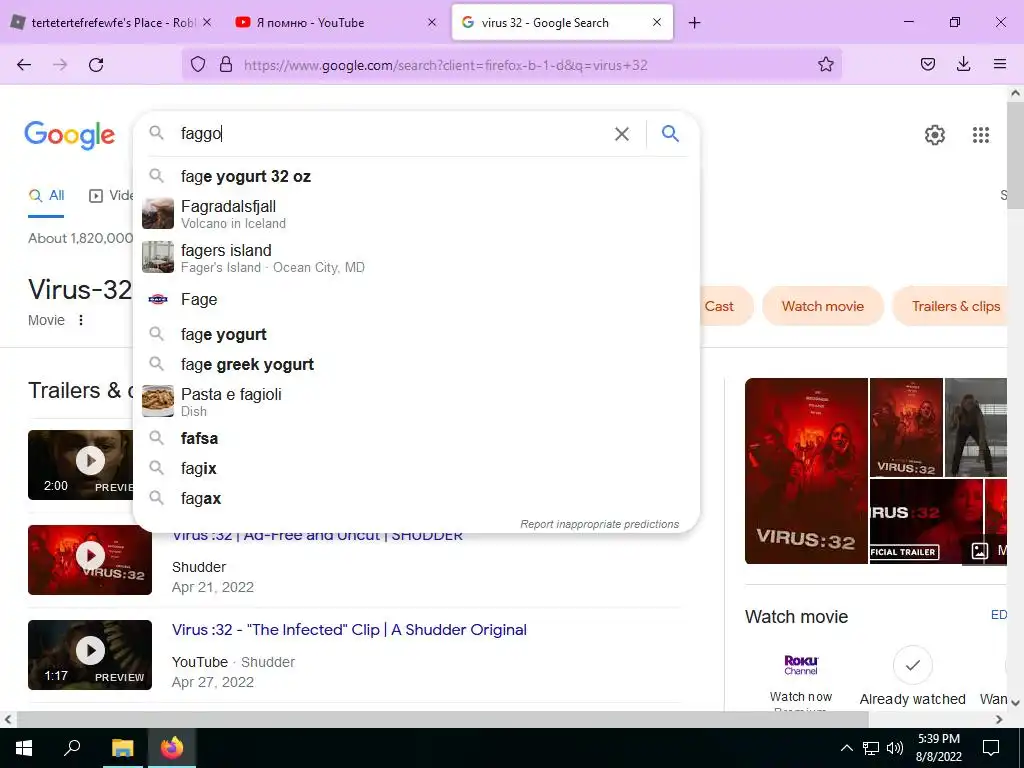Open Windows Start menu
1024x768 pixels.
coord(24,748)
